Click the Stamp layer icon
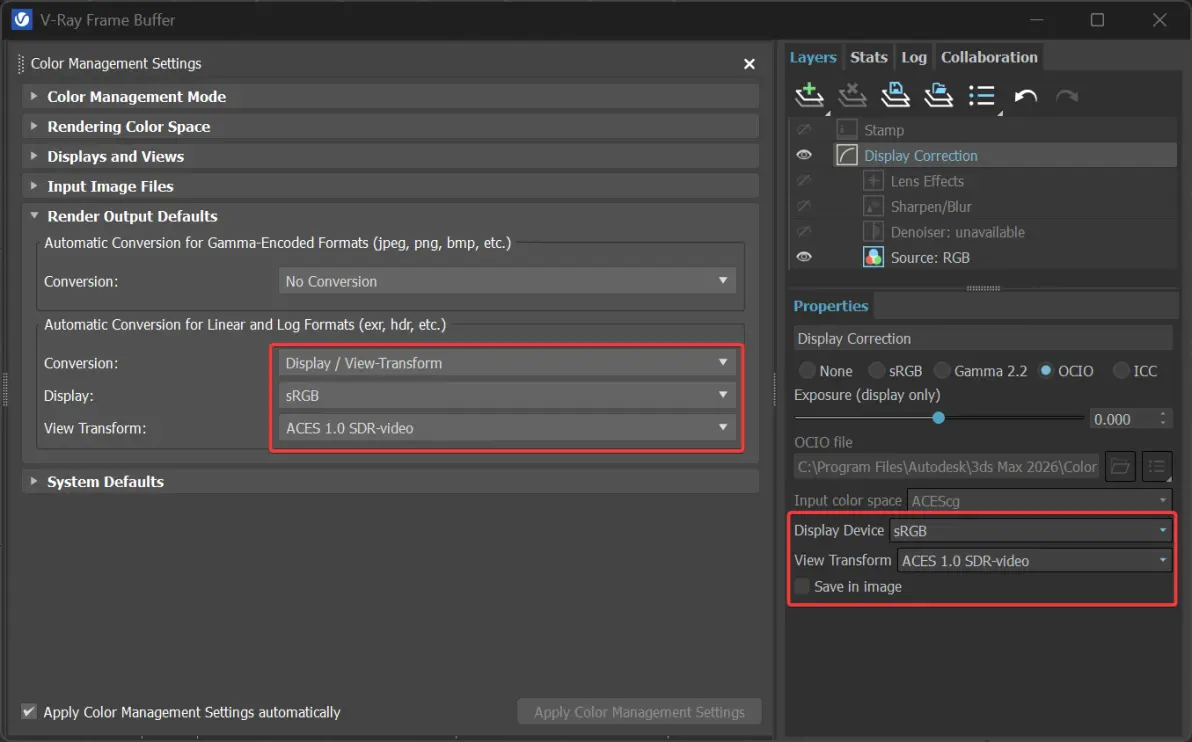The height and width of the screenshot is (742, 1192). 846,130
